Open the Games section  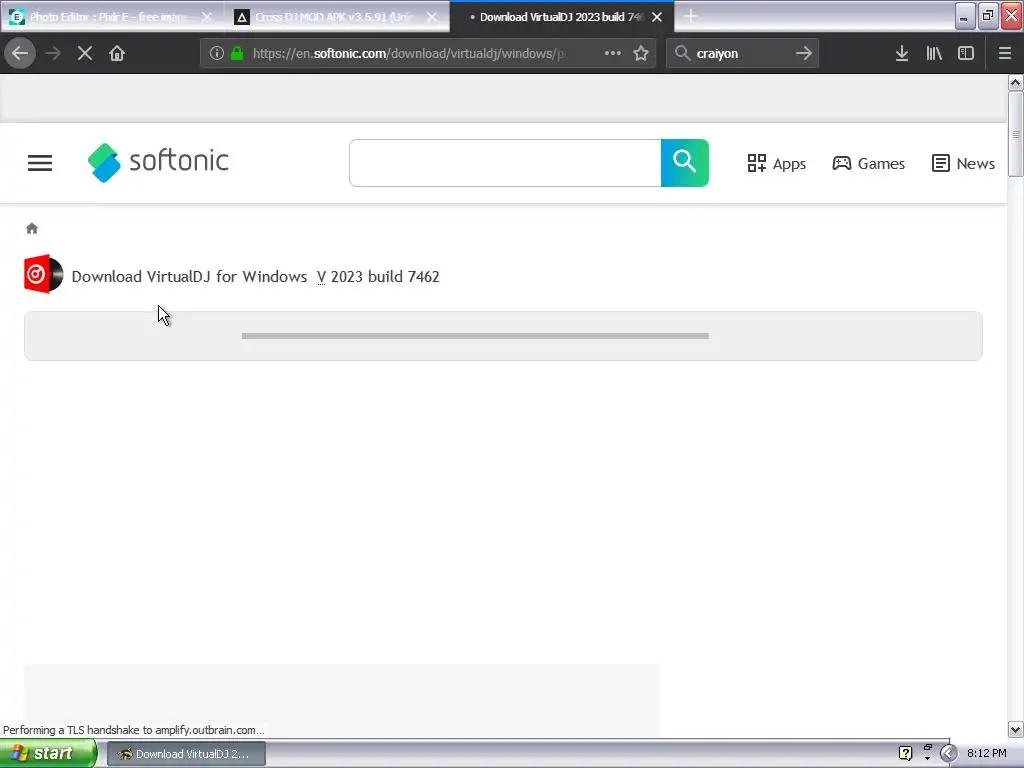click(x=869, y=163)
